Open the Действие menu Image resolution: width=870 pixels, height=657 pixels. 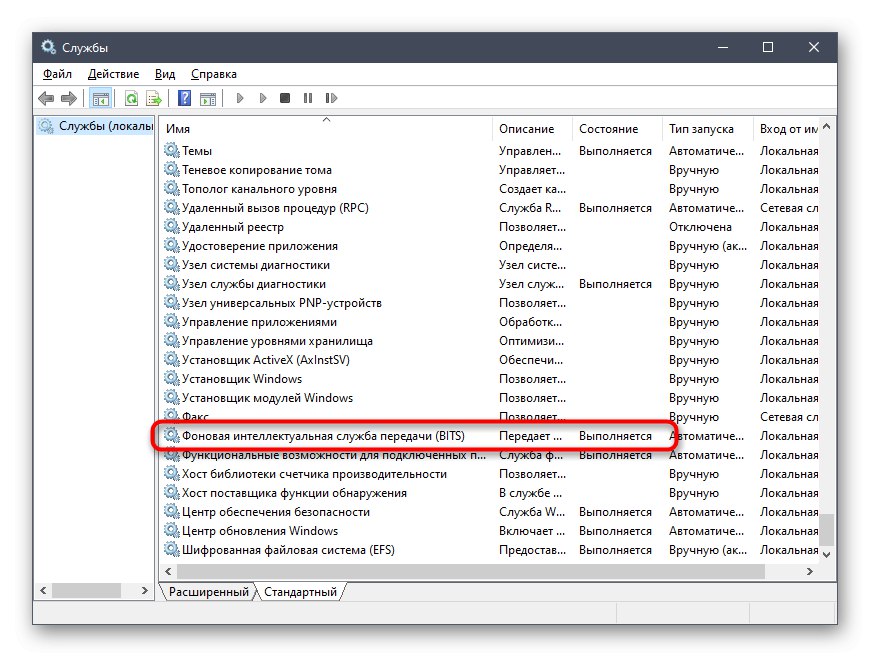114,73
